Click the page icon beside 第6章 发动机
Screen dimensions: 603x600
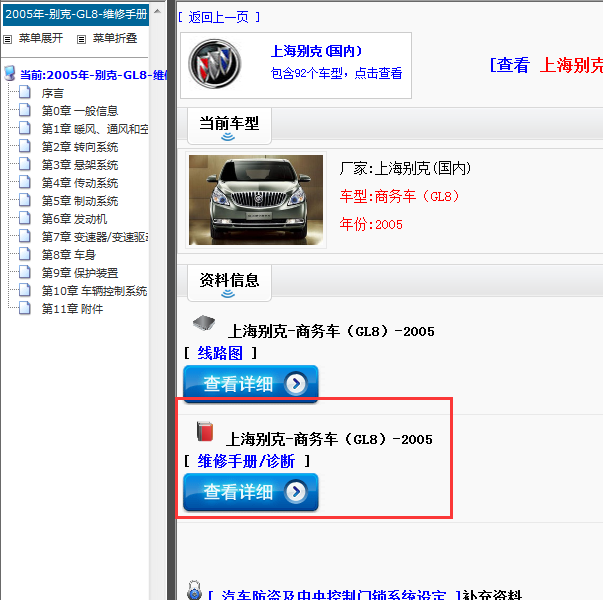tap(25, 219)
